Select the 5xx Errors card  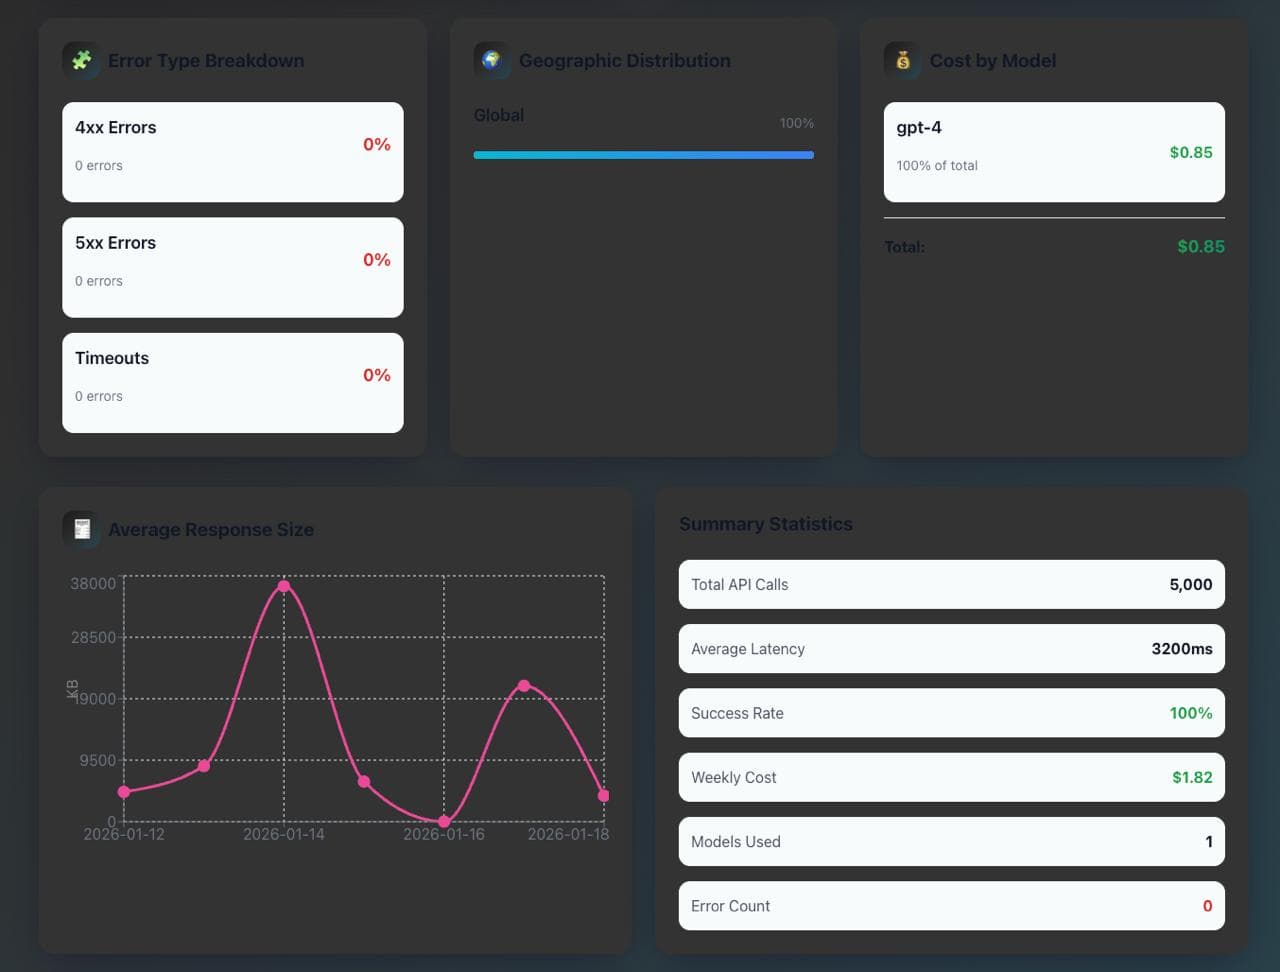[232, 267]
